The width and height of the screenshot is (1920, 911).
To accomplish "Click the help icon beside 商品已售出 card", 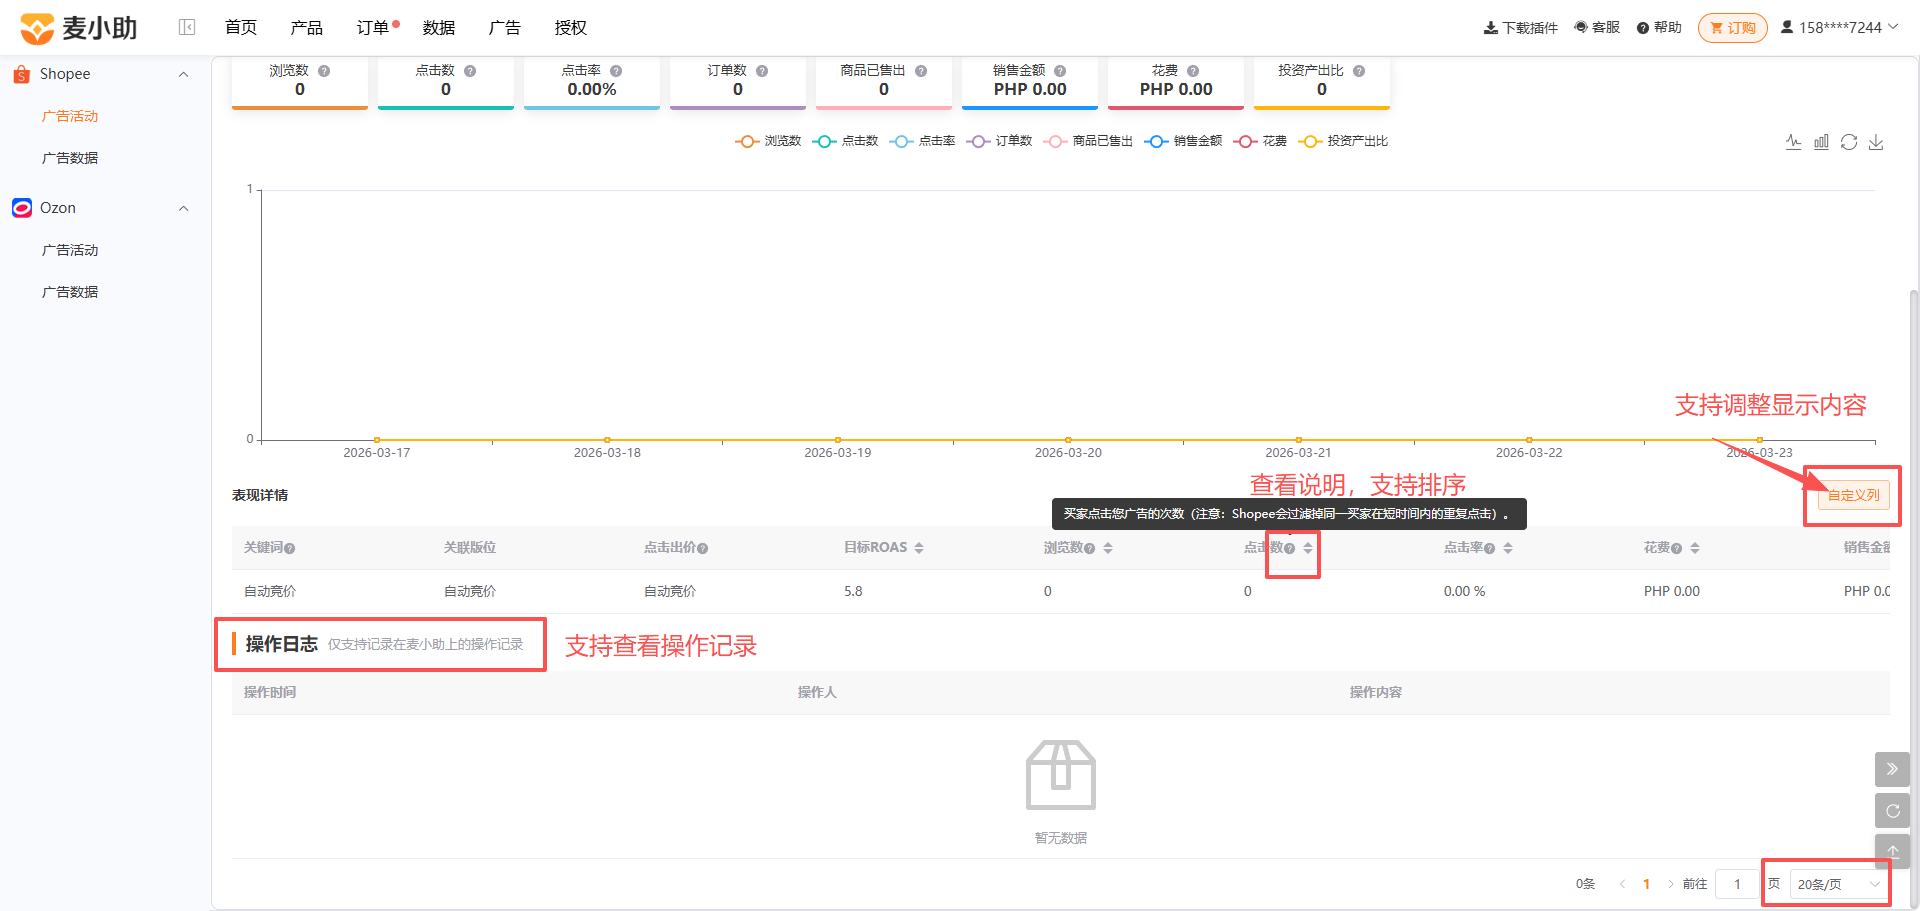I will [x=921, y=71].
